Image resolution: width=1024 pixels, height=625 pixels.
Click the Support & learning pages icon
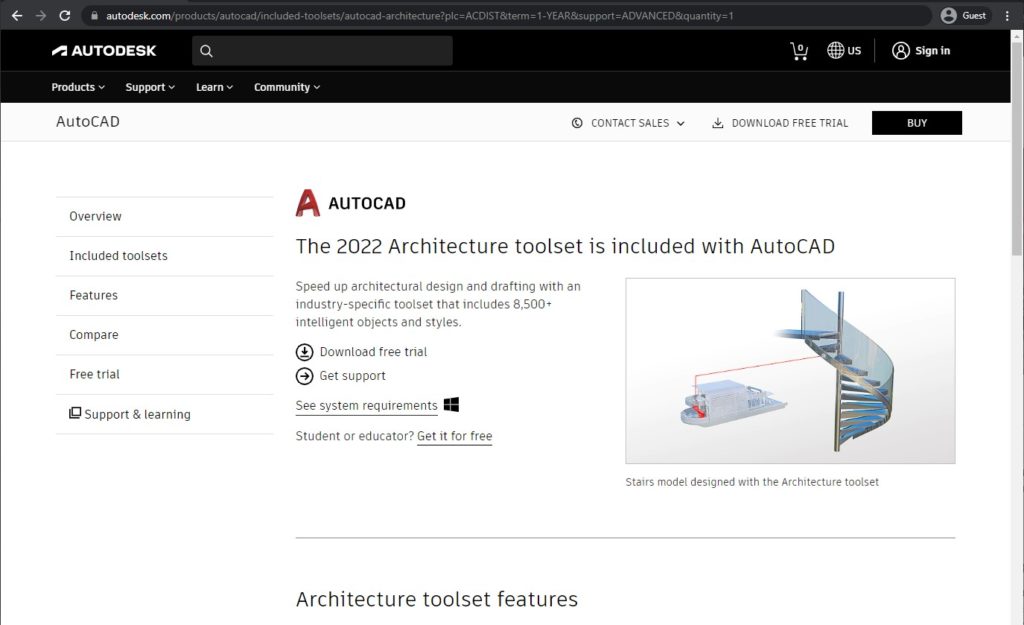click(x=76, y=413)
